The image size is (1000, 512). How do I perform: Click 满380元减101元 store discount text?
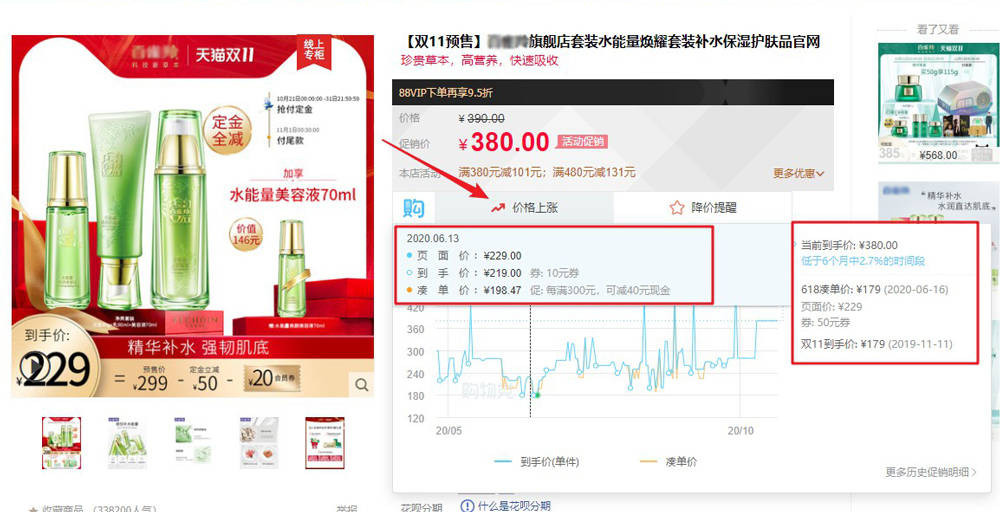[501, 173]
